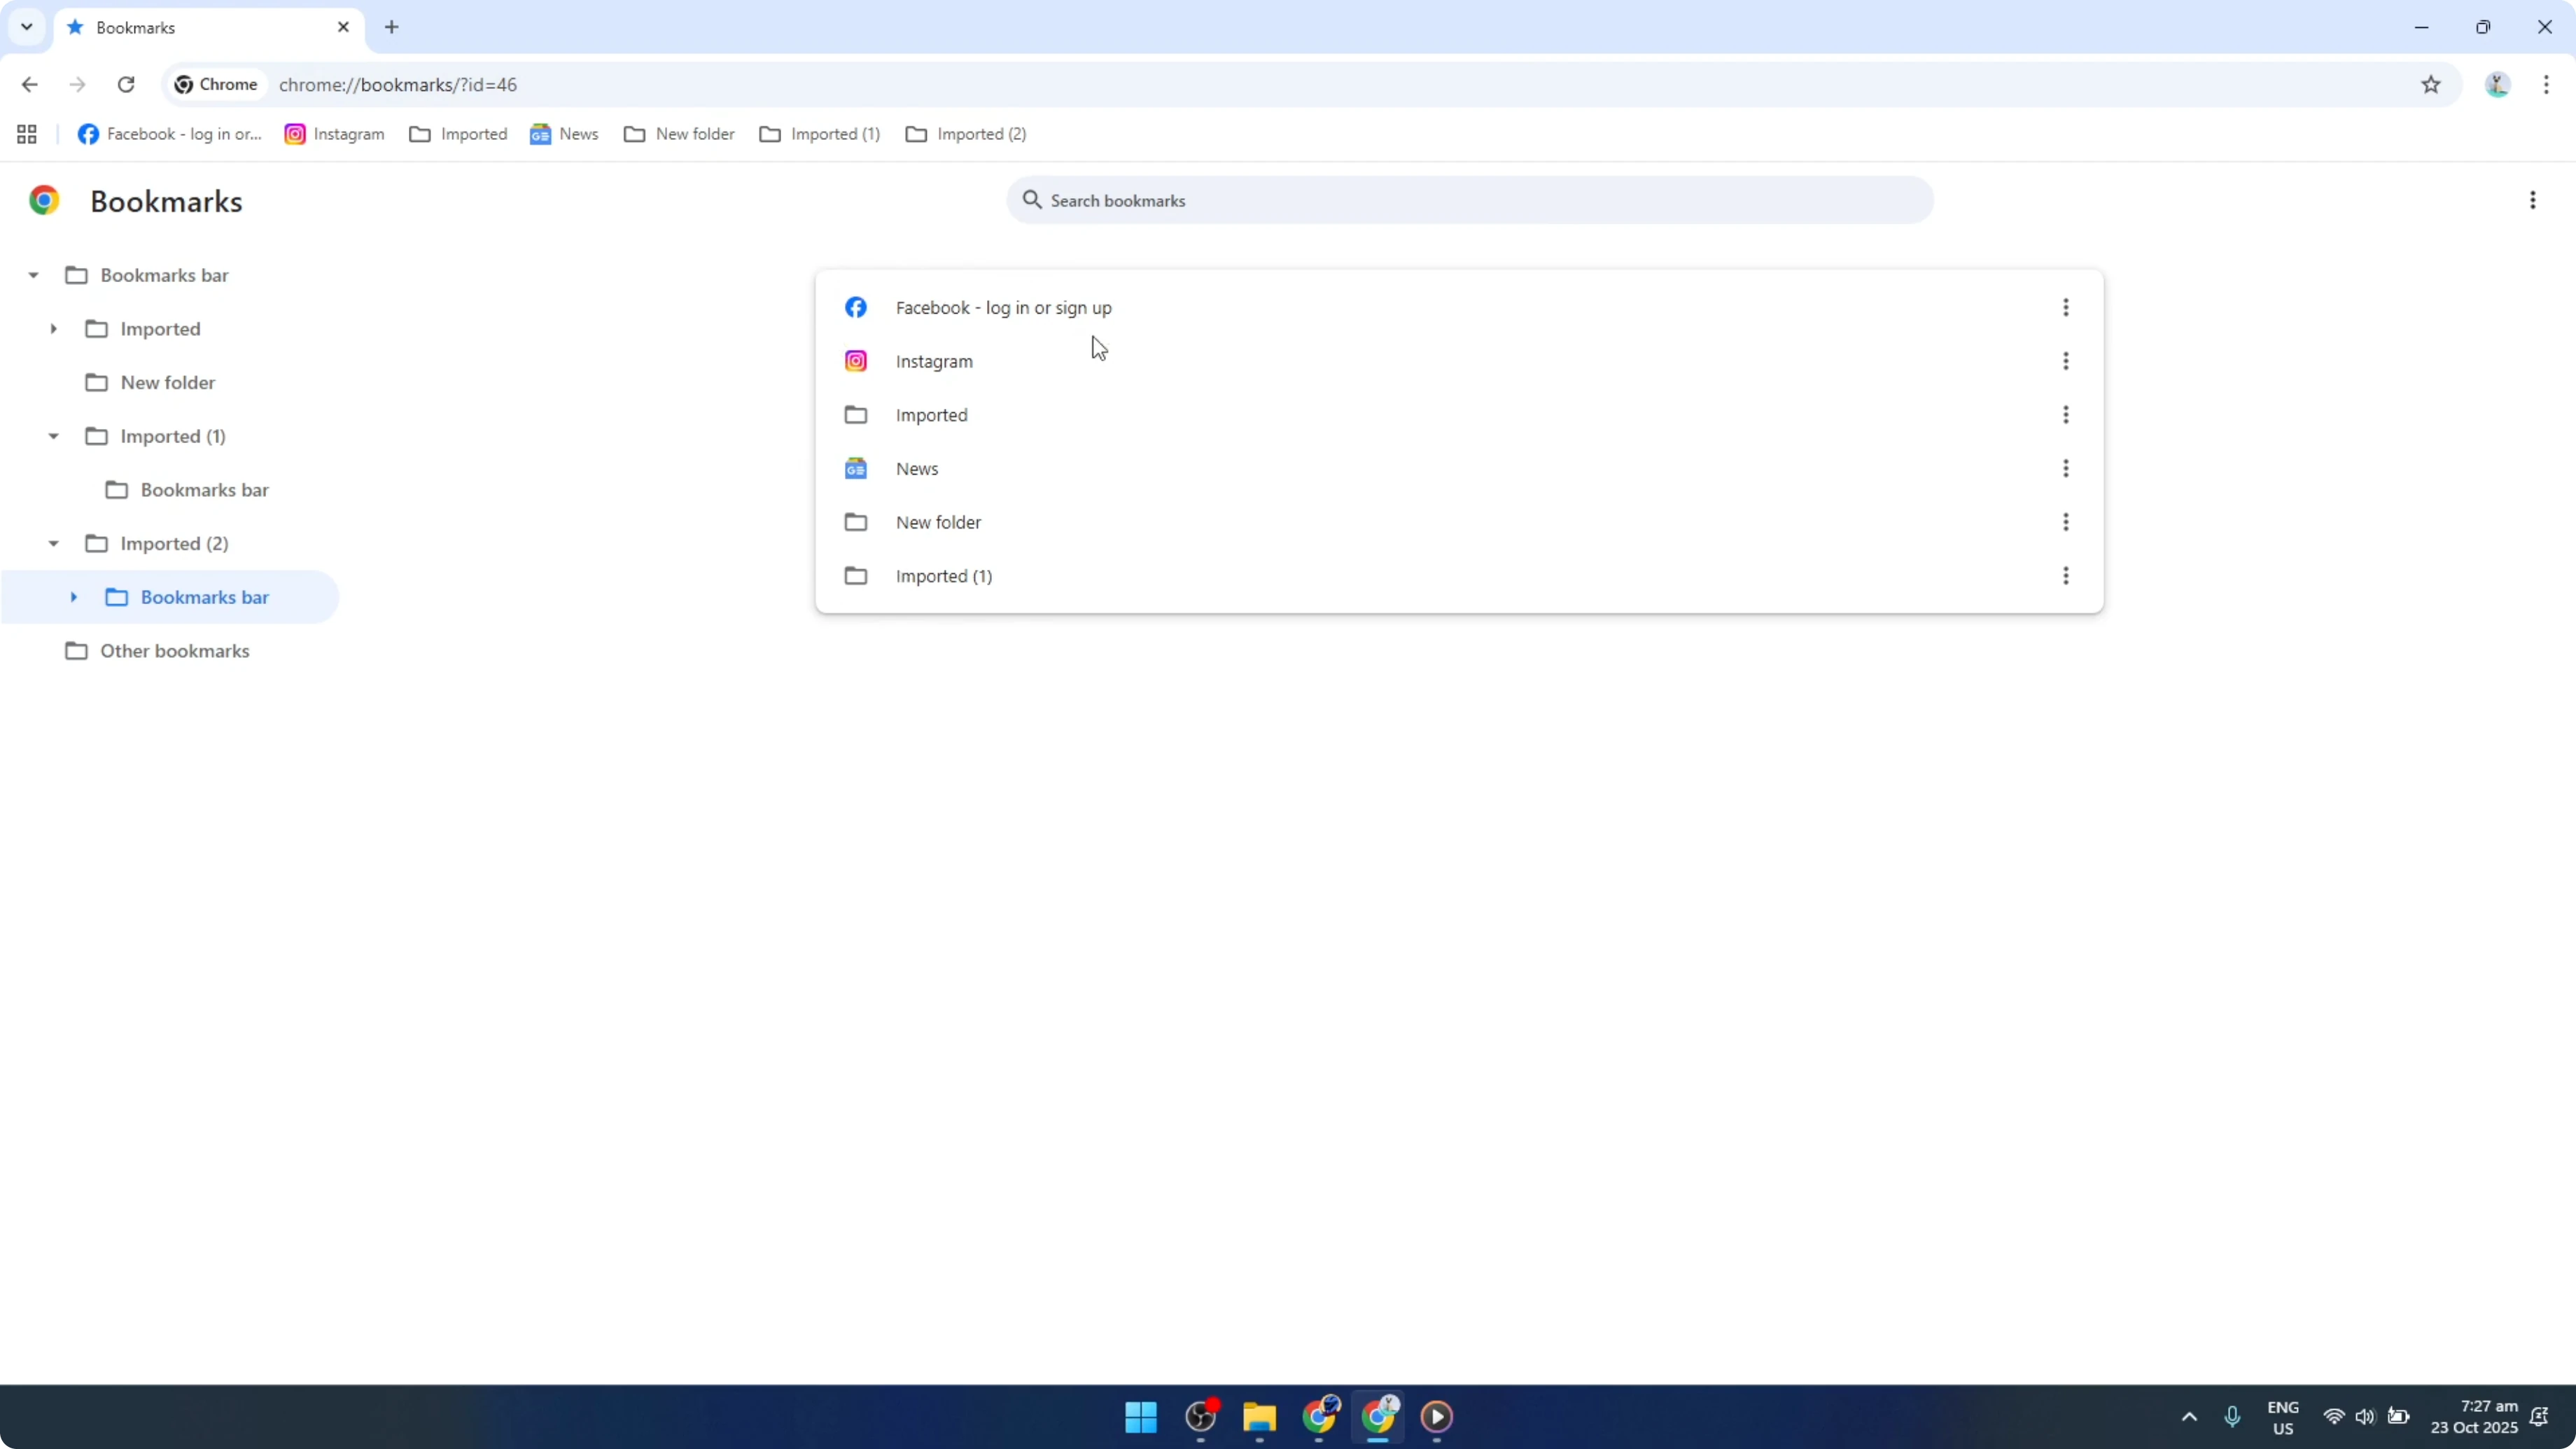Viewport: 2576px width, 1449px height.
Task: Collapse the Imported (2) tree folder
Action: (53, 543)
